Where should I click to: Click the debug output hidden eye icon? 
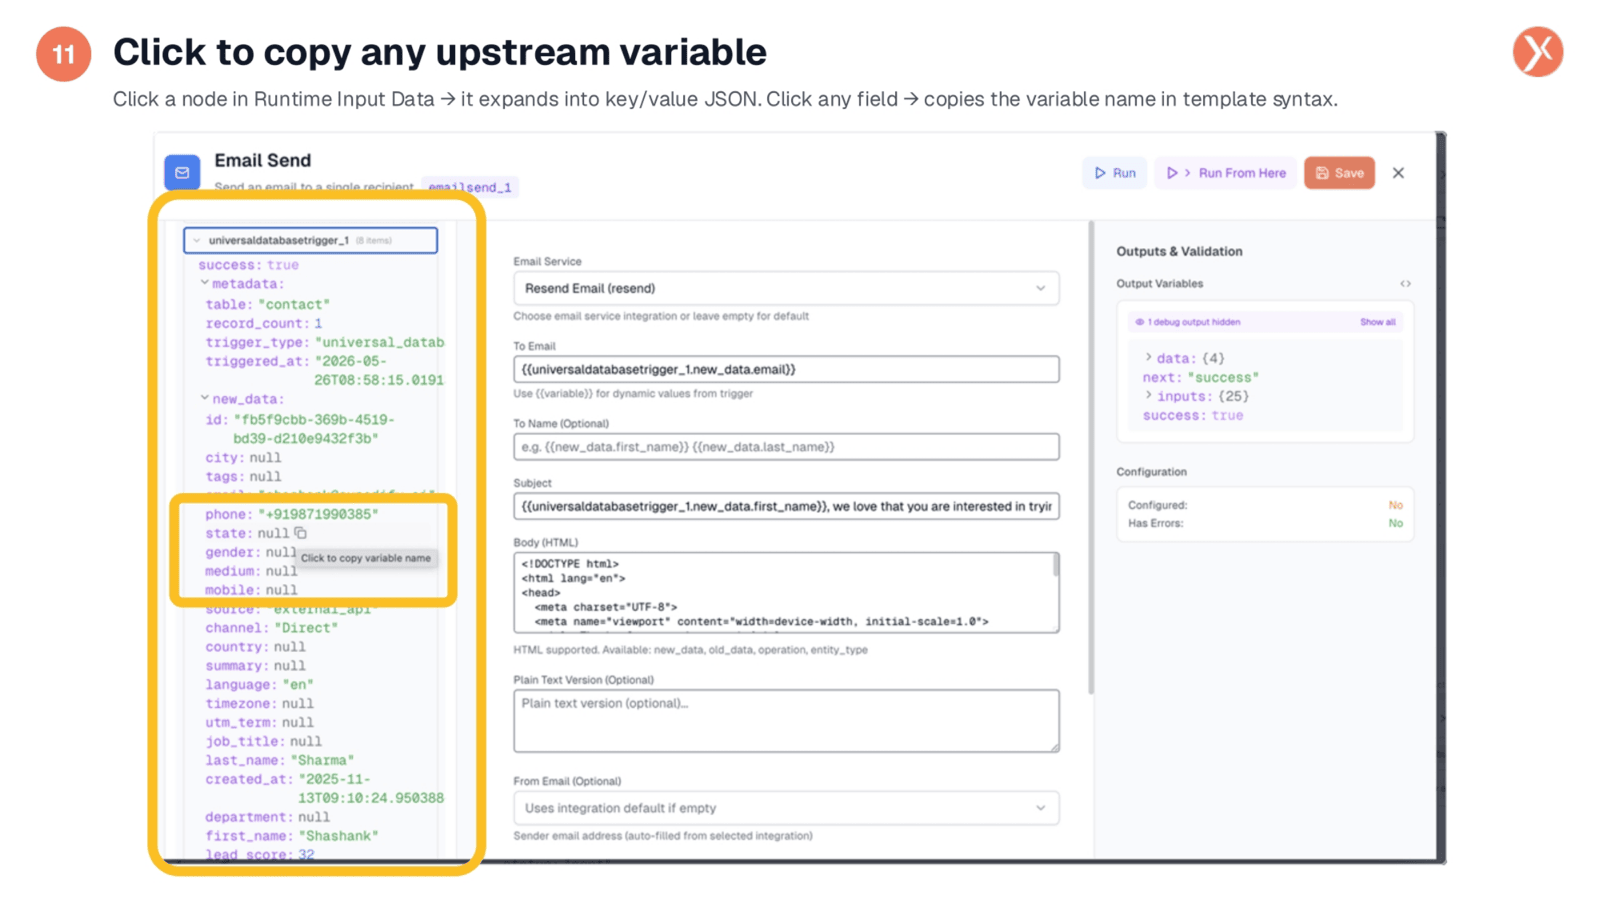[x=1139, y=322]
